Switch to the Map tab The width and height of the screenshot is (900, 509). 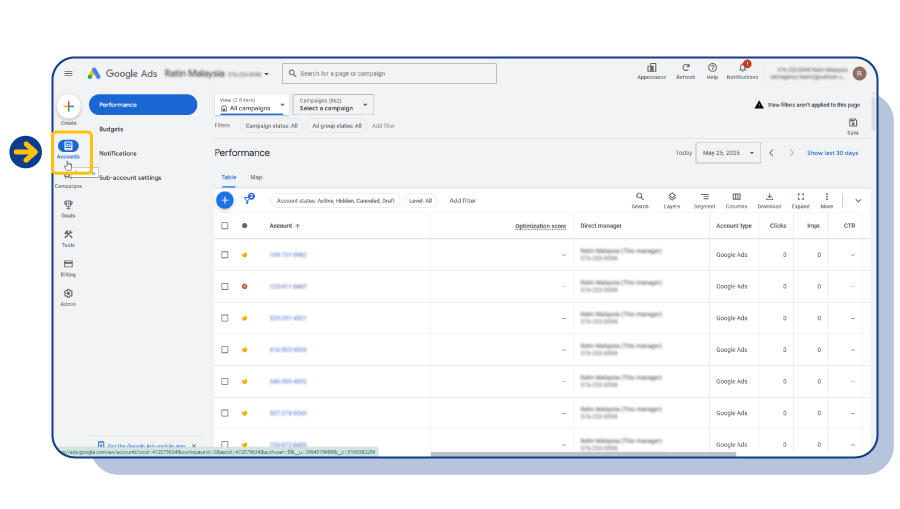[256, 177]
